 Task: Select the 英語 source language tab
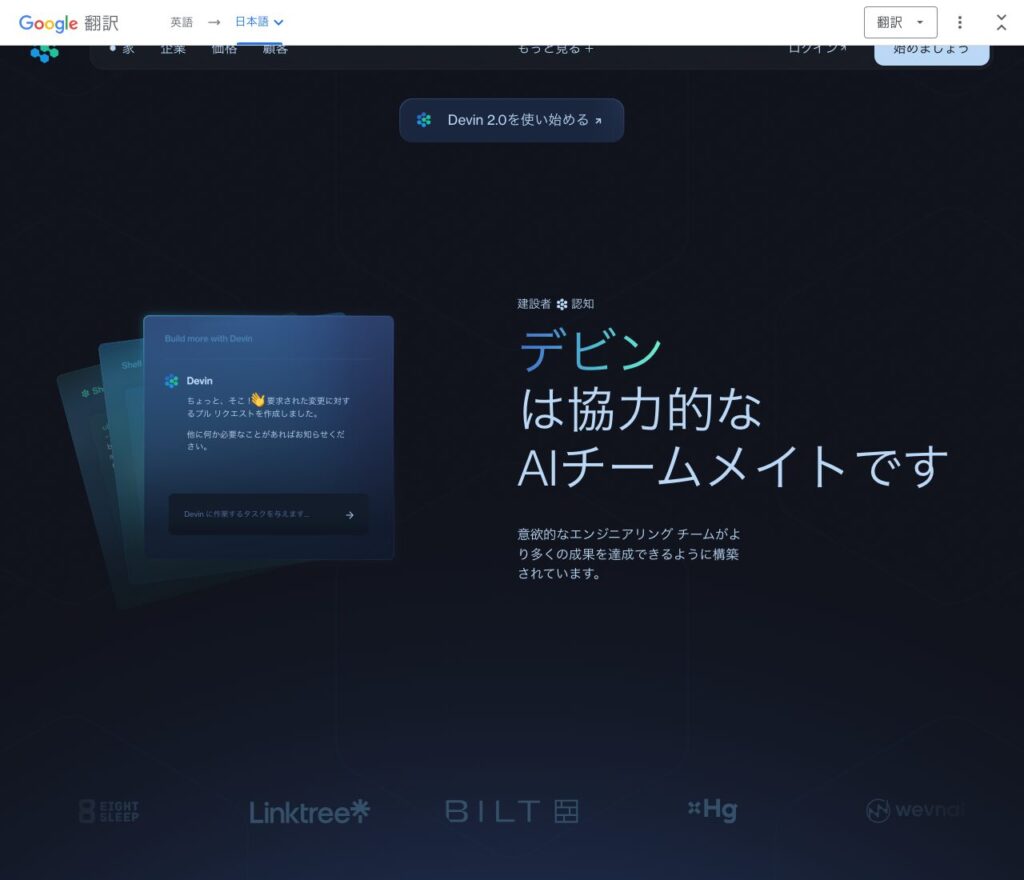182,22
